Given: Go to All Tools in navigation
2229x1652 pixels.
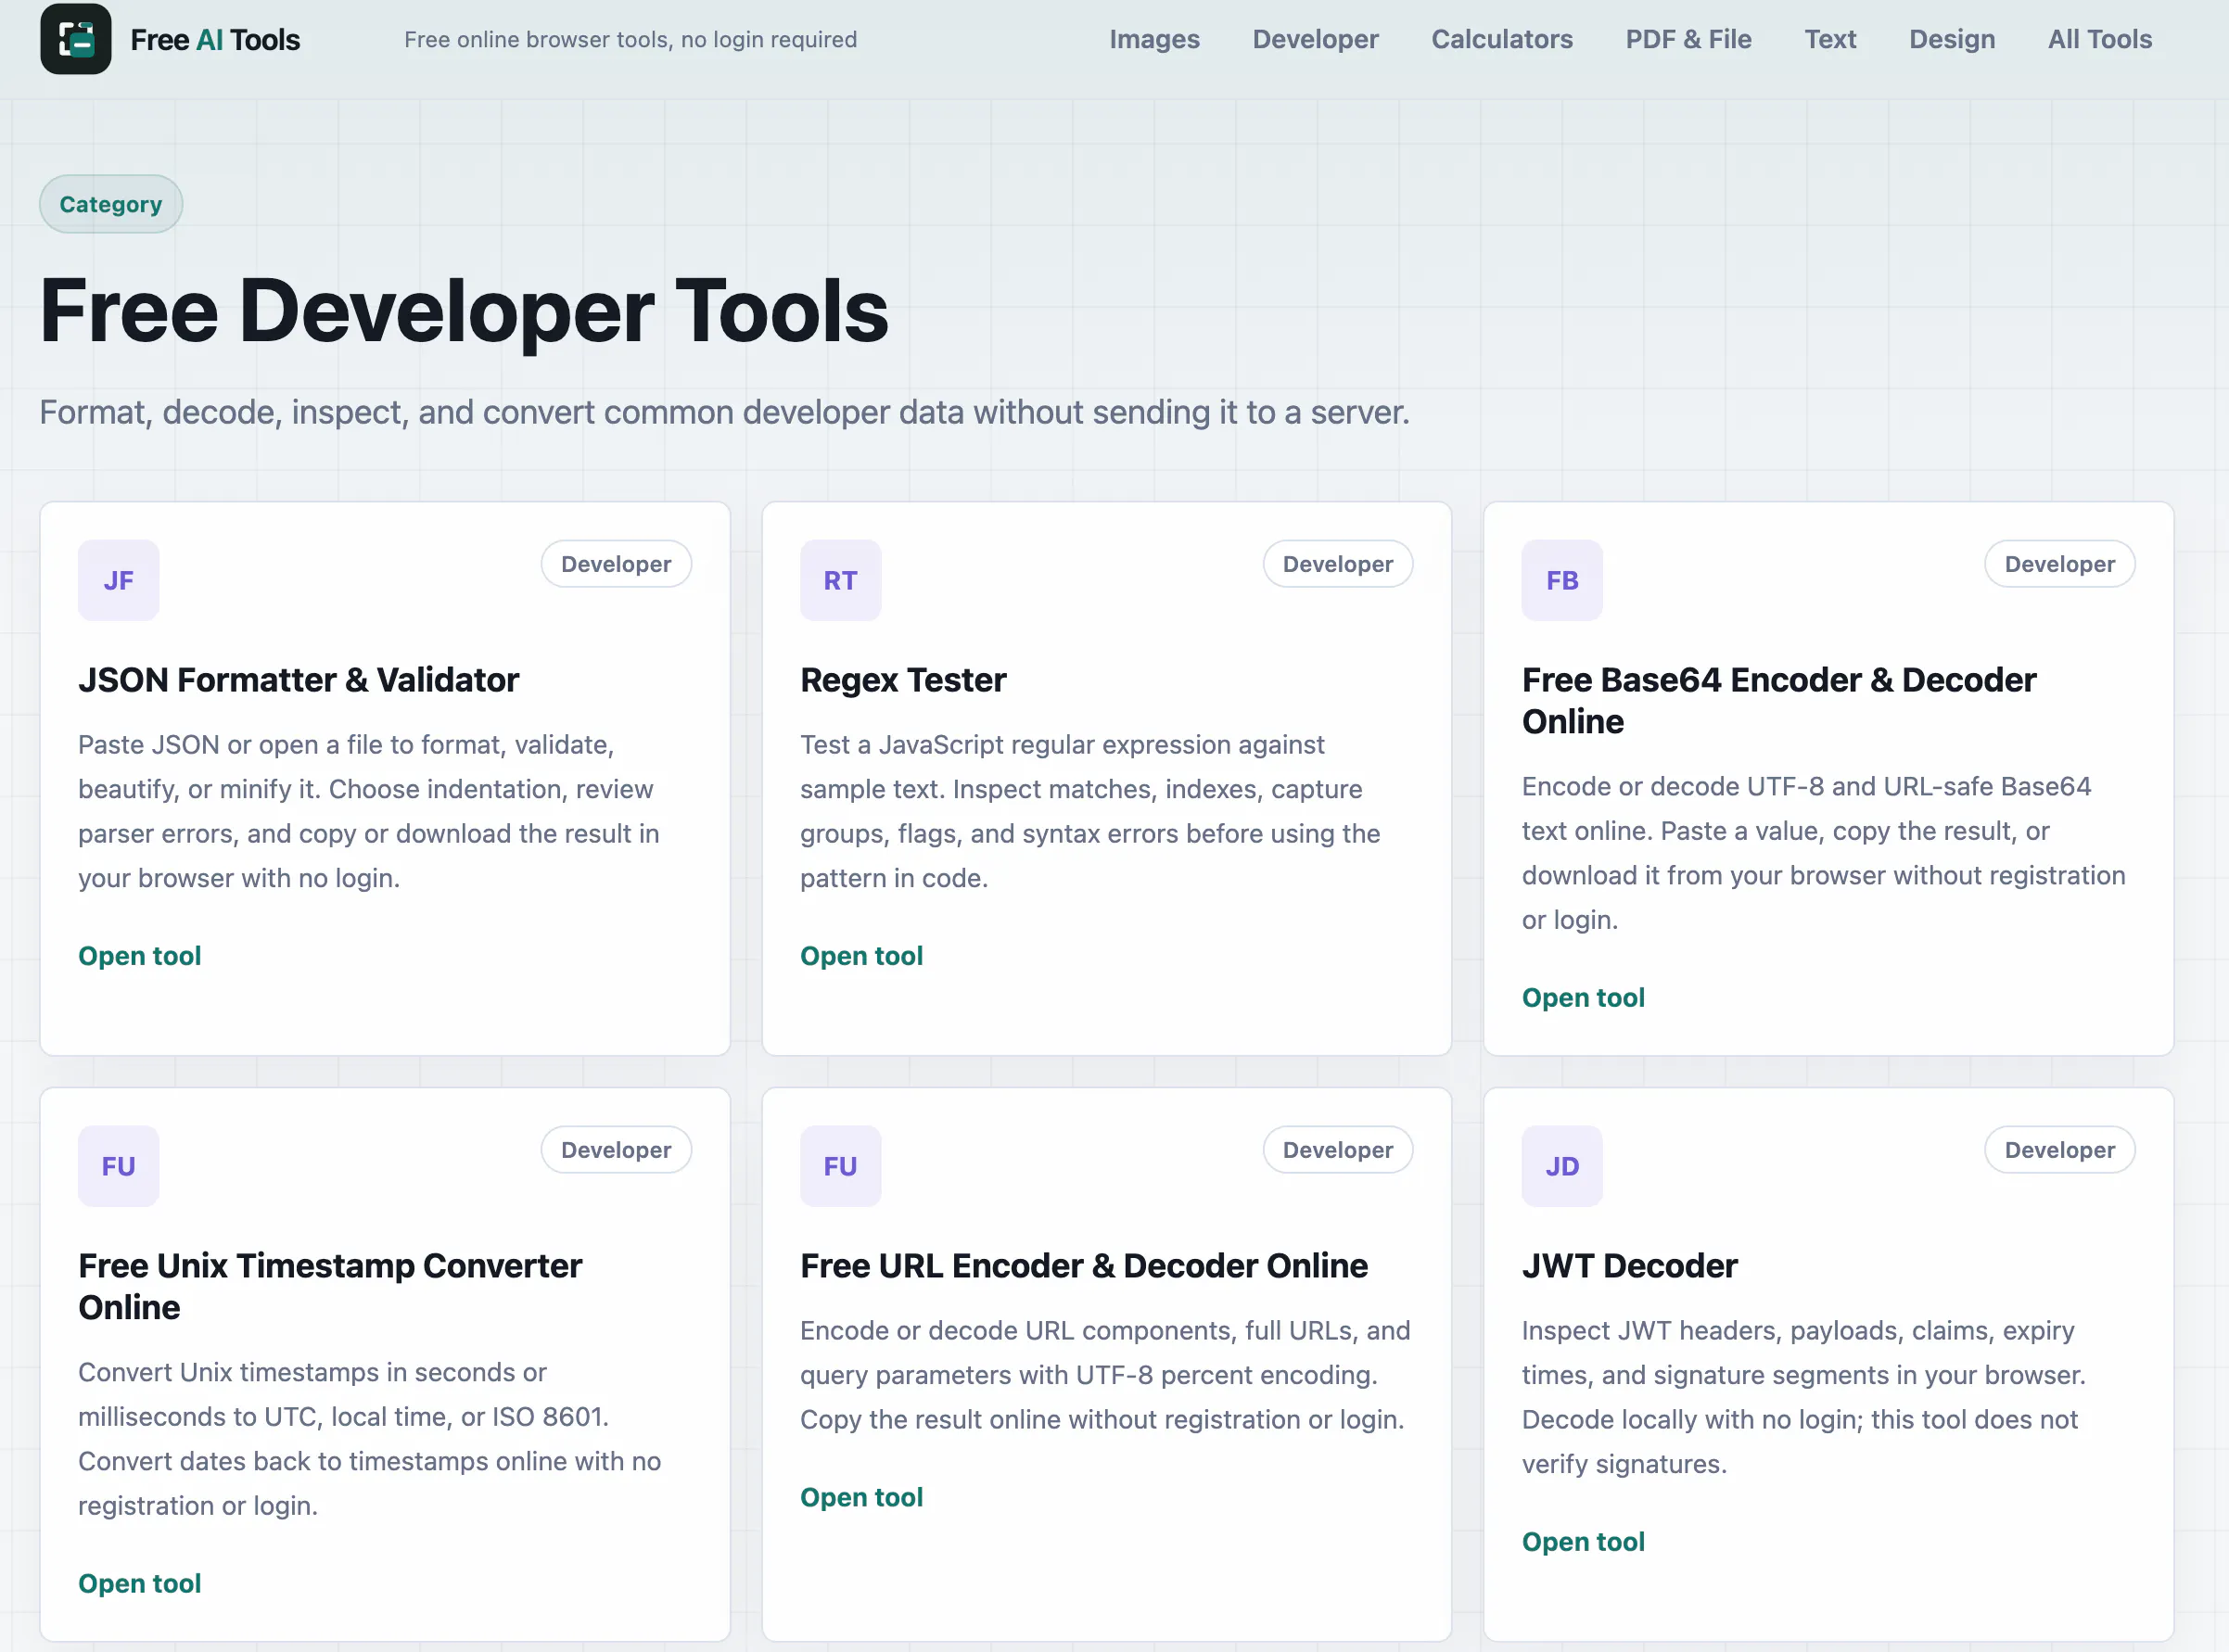Looking at the screenshot, I should pyautogui.click(x=2099, y=39).
